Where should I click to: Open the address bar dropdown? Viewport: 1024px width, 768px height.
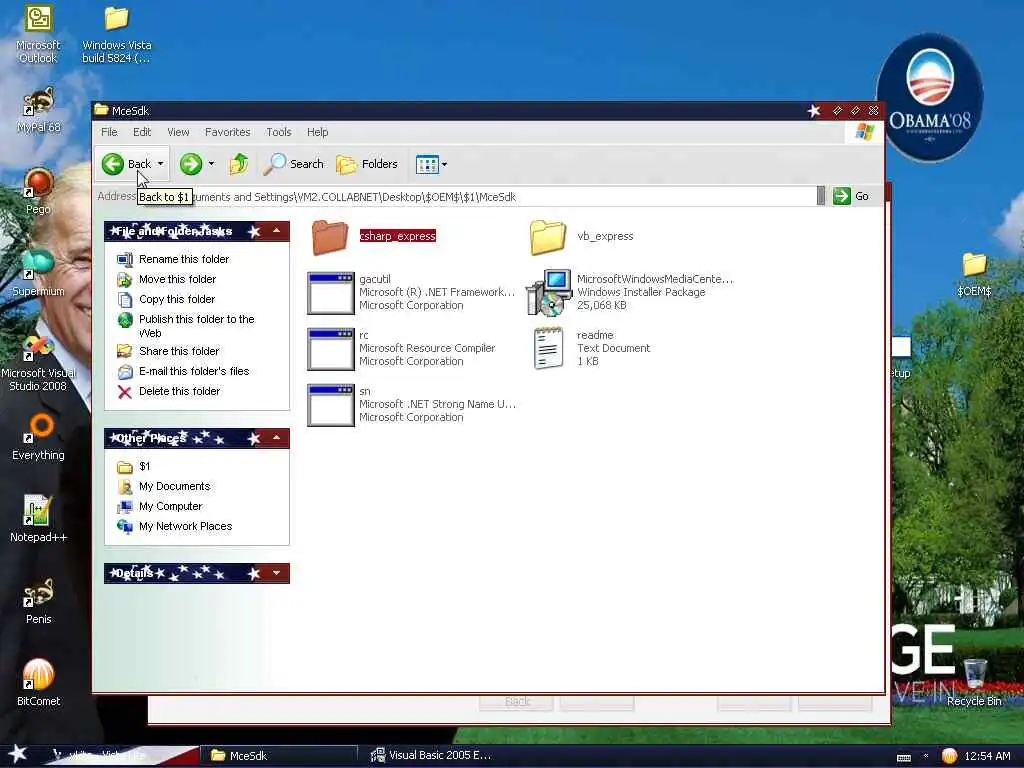(821, 196)
